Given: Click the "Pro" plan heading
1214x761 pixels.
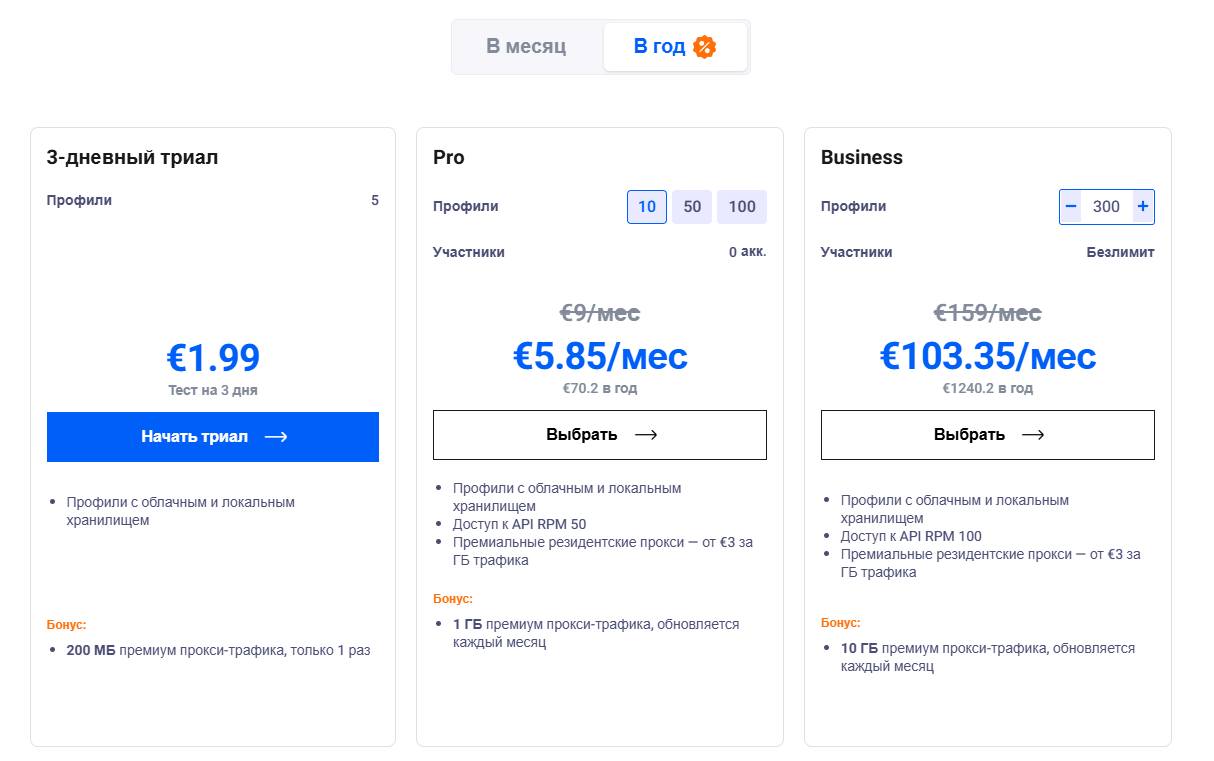Looking at the screenshot, I should (449, 157).
